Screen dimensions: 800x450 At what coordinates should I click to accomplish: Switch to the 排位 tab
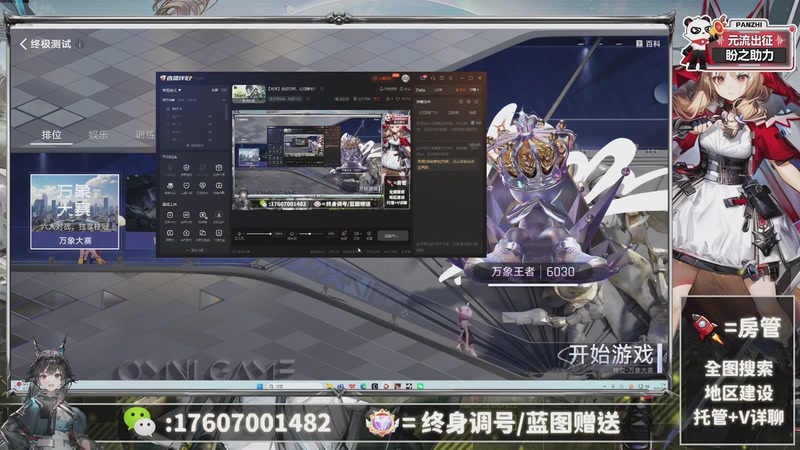[x=51, y=135]
